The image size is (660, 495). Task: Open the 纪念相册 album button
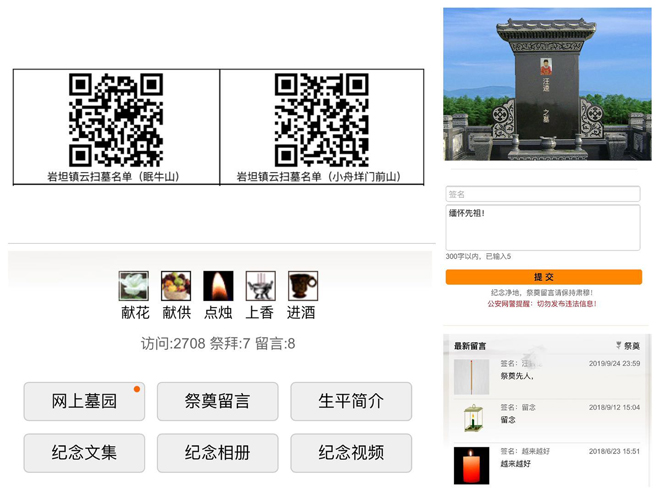[218, 453]
